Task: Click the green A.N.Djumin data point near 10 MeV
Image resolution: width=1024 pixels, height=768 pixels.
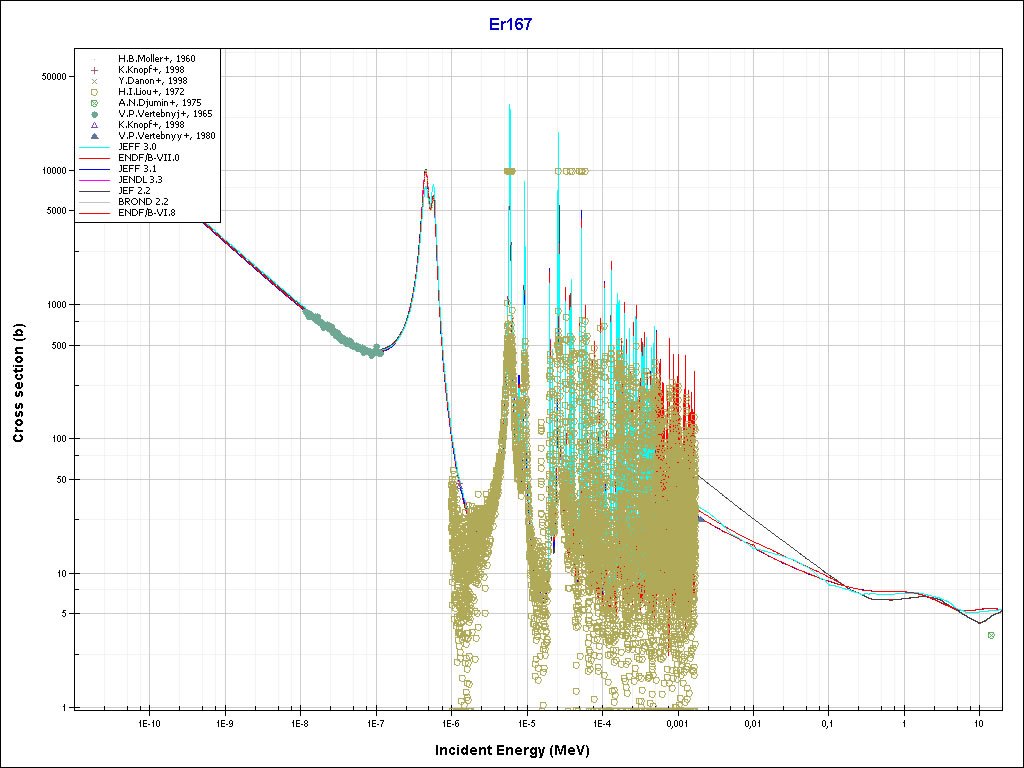Action: (x=991, y=635)
